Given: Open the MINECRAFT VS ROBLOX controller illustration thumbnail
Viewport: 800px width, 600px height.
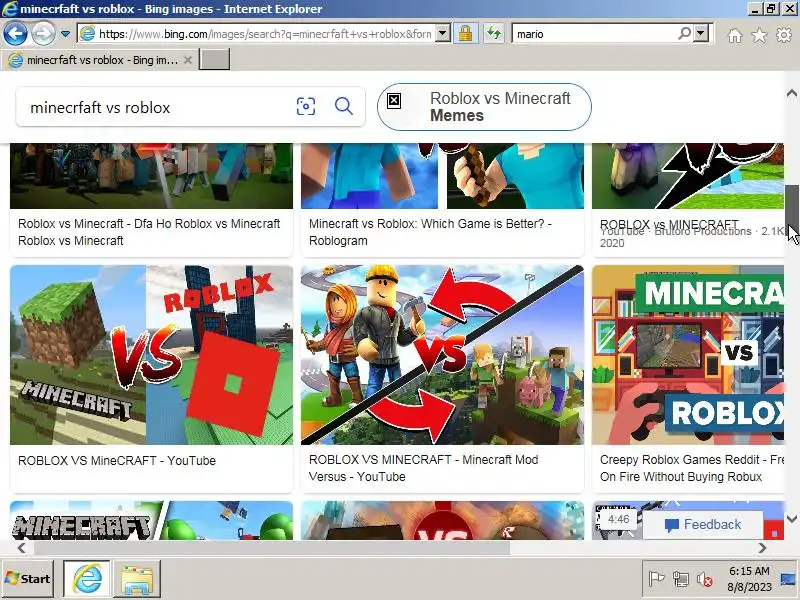Looking at the screenshot, I should point(688,355).
